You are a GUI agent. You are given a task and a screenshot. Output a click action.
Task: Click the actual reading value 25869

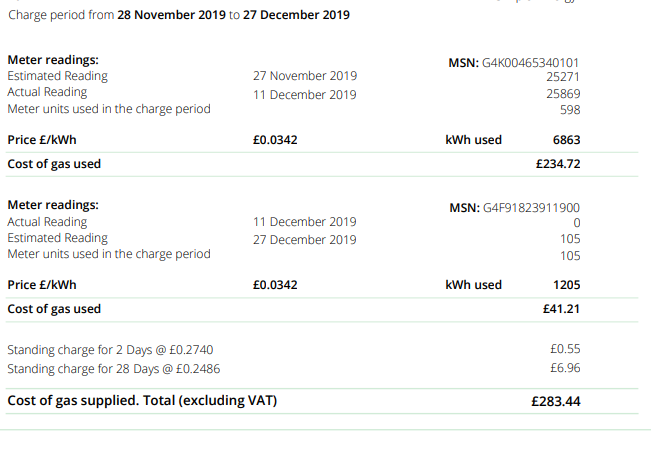click(563, 94)
